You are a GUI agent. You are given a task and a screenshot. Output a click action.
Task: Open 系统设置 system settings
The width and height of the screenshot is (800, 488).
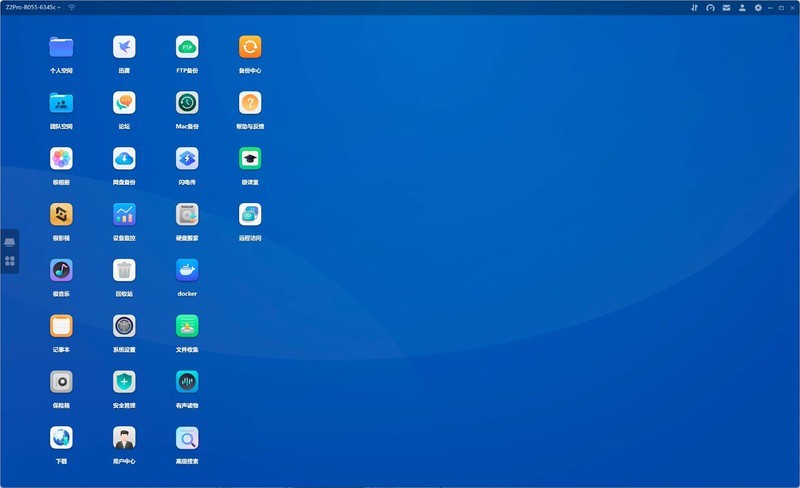point(124,326)
